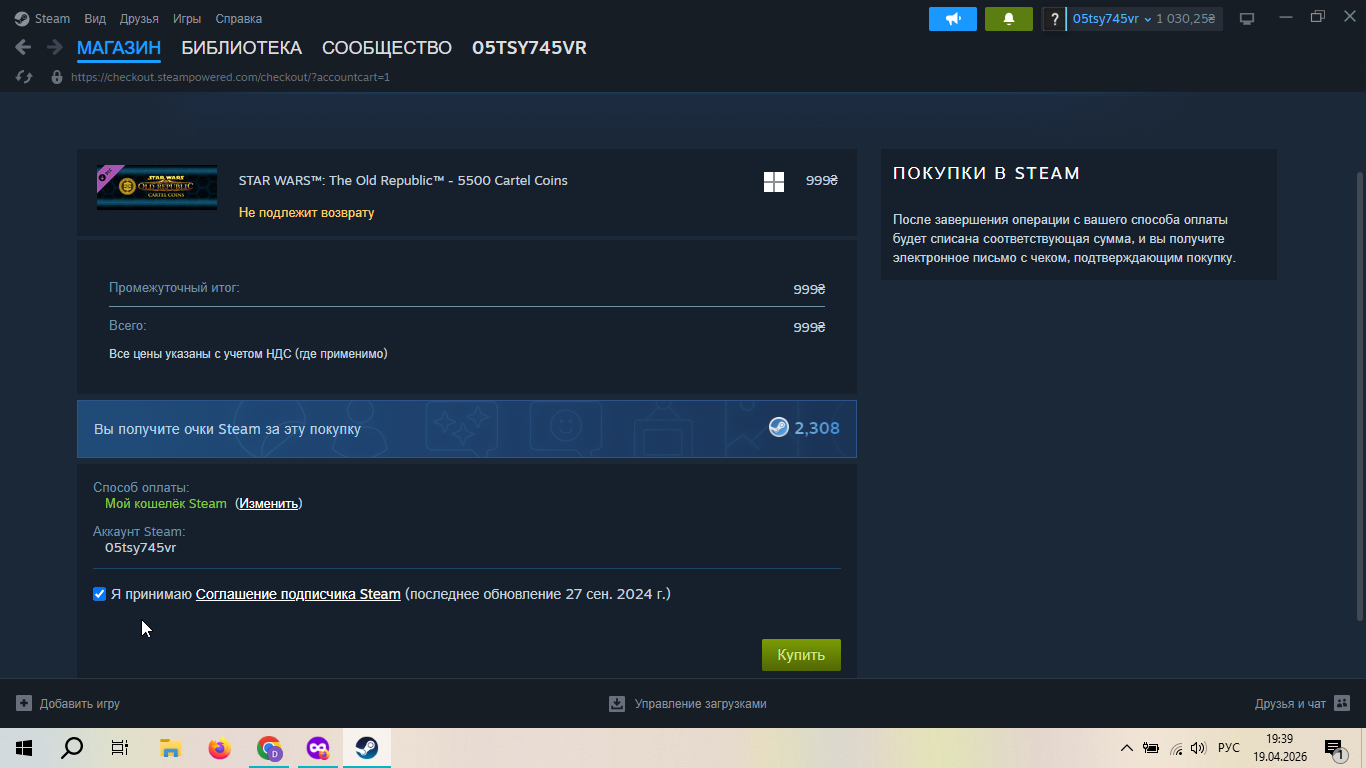Reload the page with refresh icon
The width and height of the screenshot is (1366, 768).
tap(24, 77)
